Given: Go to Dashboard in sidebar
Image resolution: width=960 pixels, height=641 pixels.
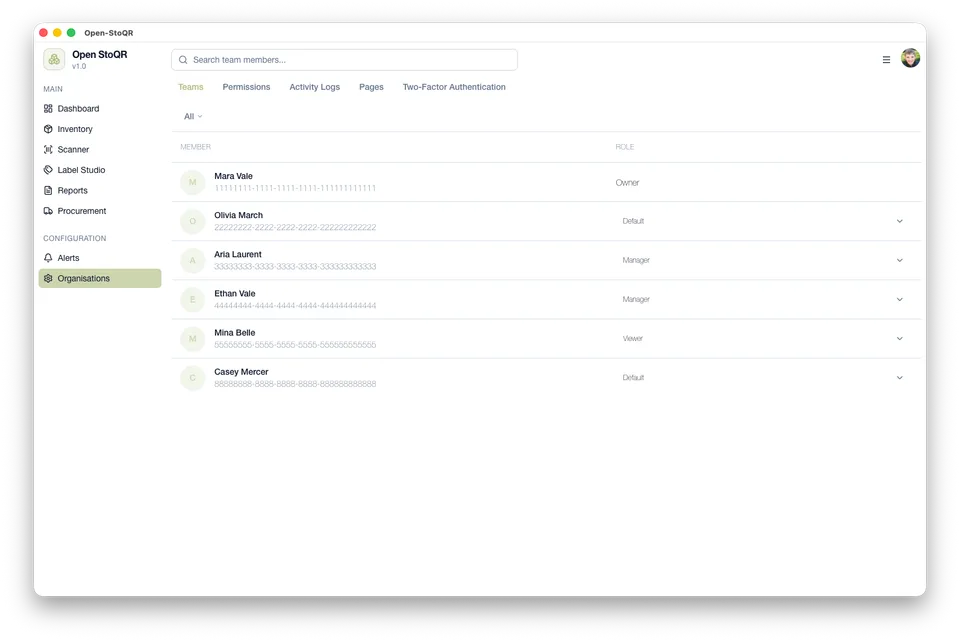Looking at the screenshot, I should point(99,108).
